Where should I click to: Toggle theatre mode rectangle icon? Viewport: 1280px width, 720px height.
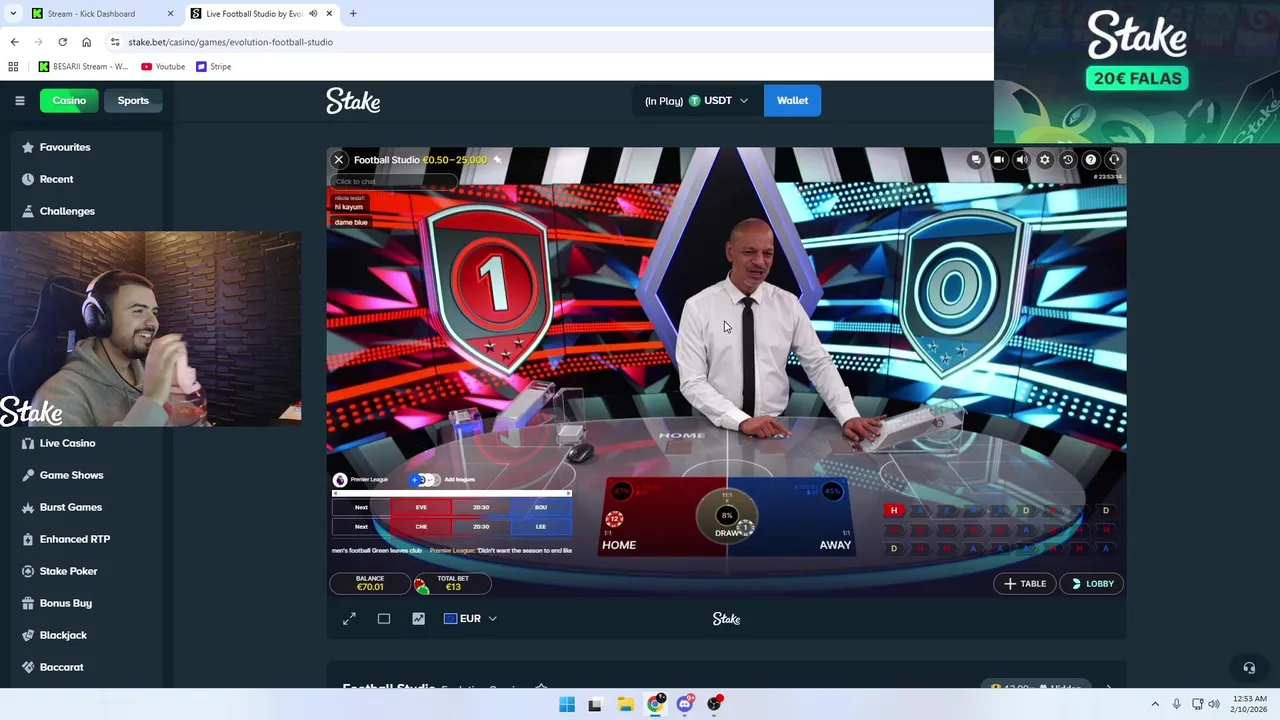(x=384, y=619)
